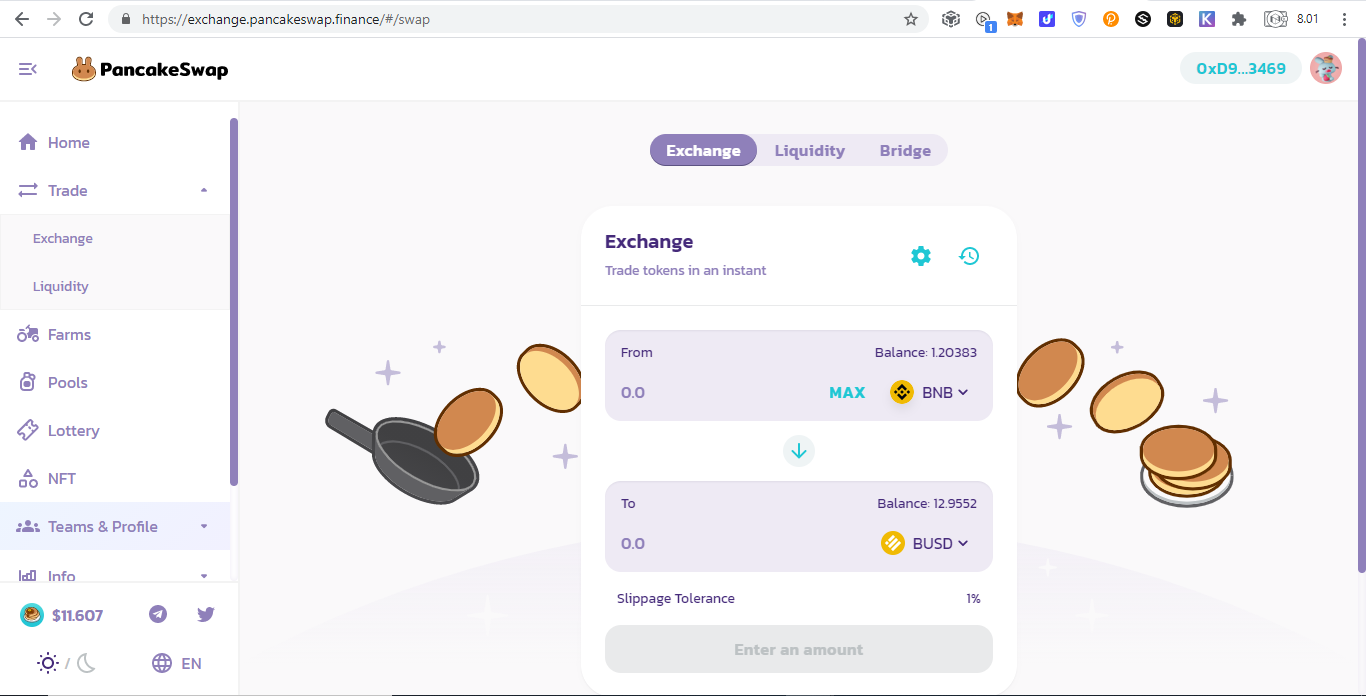
Task: Click MAX balance button
Action: (x=847, y=393)
